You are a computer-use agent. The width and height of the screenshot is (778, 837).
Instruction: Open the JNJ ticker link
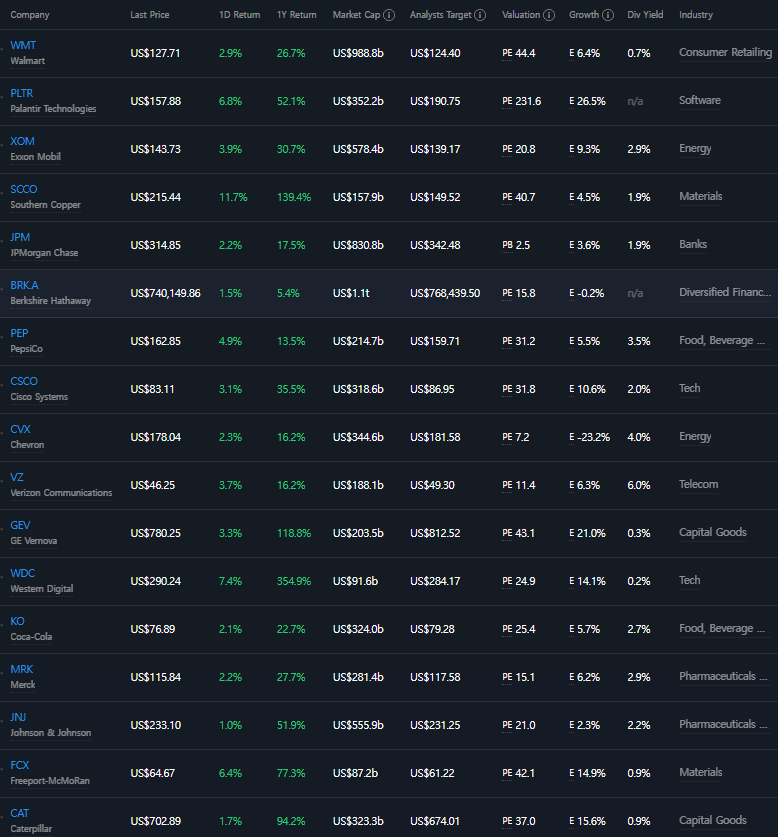pyautogui.click(x=18, y=718)
